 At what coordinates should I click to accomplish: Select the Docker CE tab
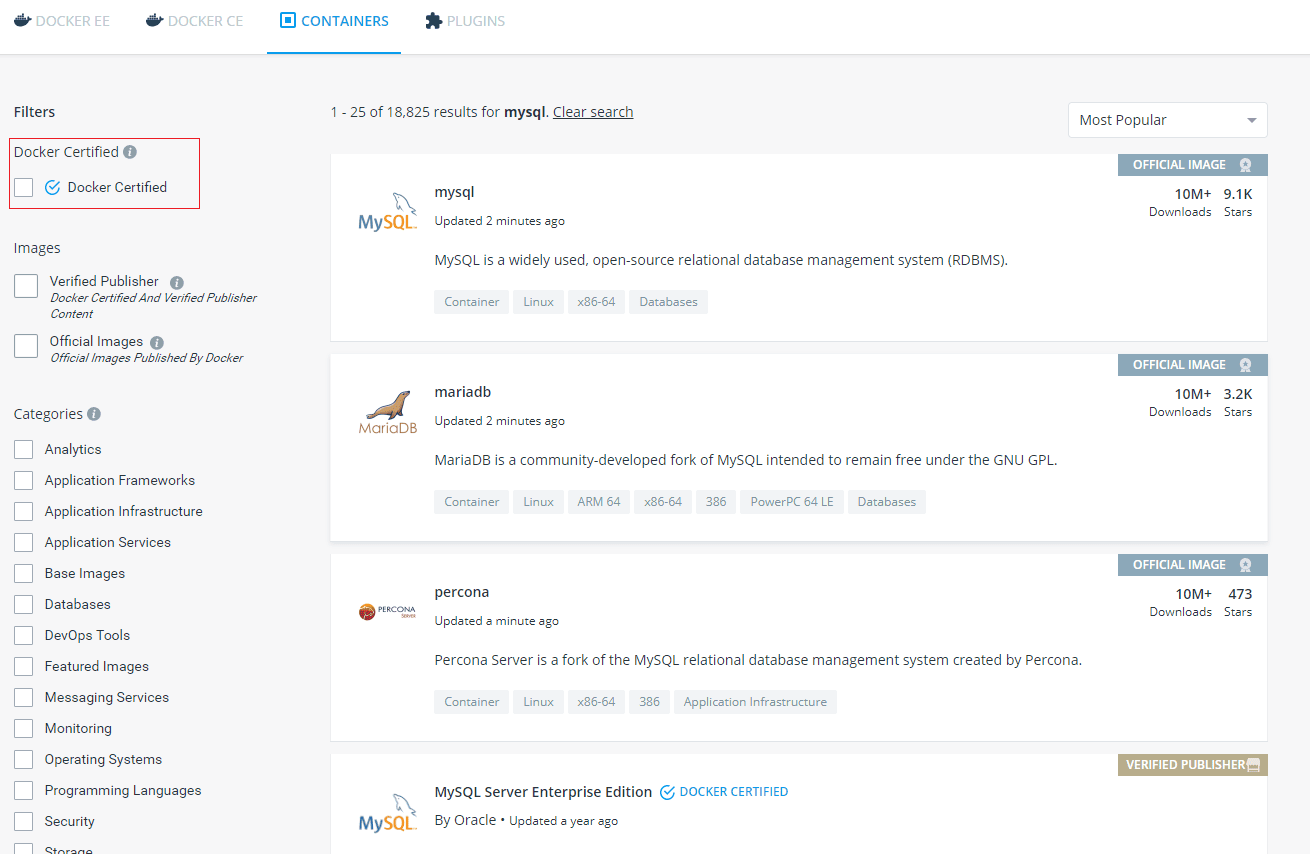tap(195, 21)
